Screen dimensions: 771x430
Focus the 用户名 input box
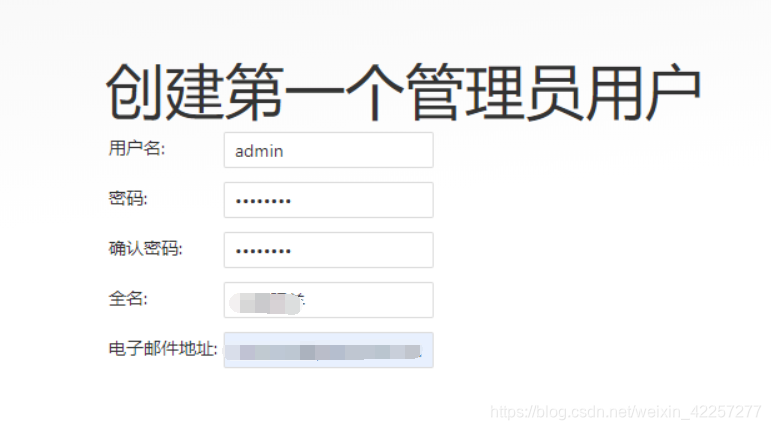pyautogui.click(x=328, y=150)
